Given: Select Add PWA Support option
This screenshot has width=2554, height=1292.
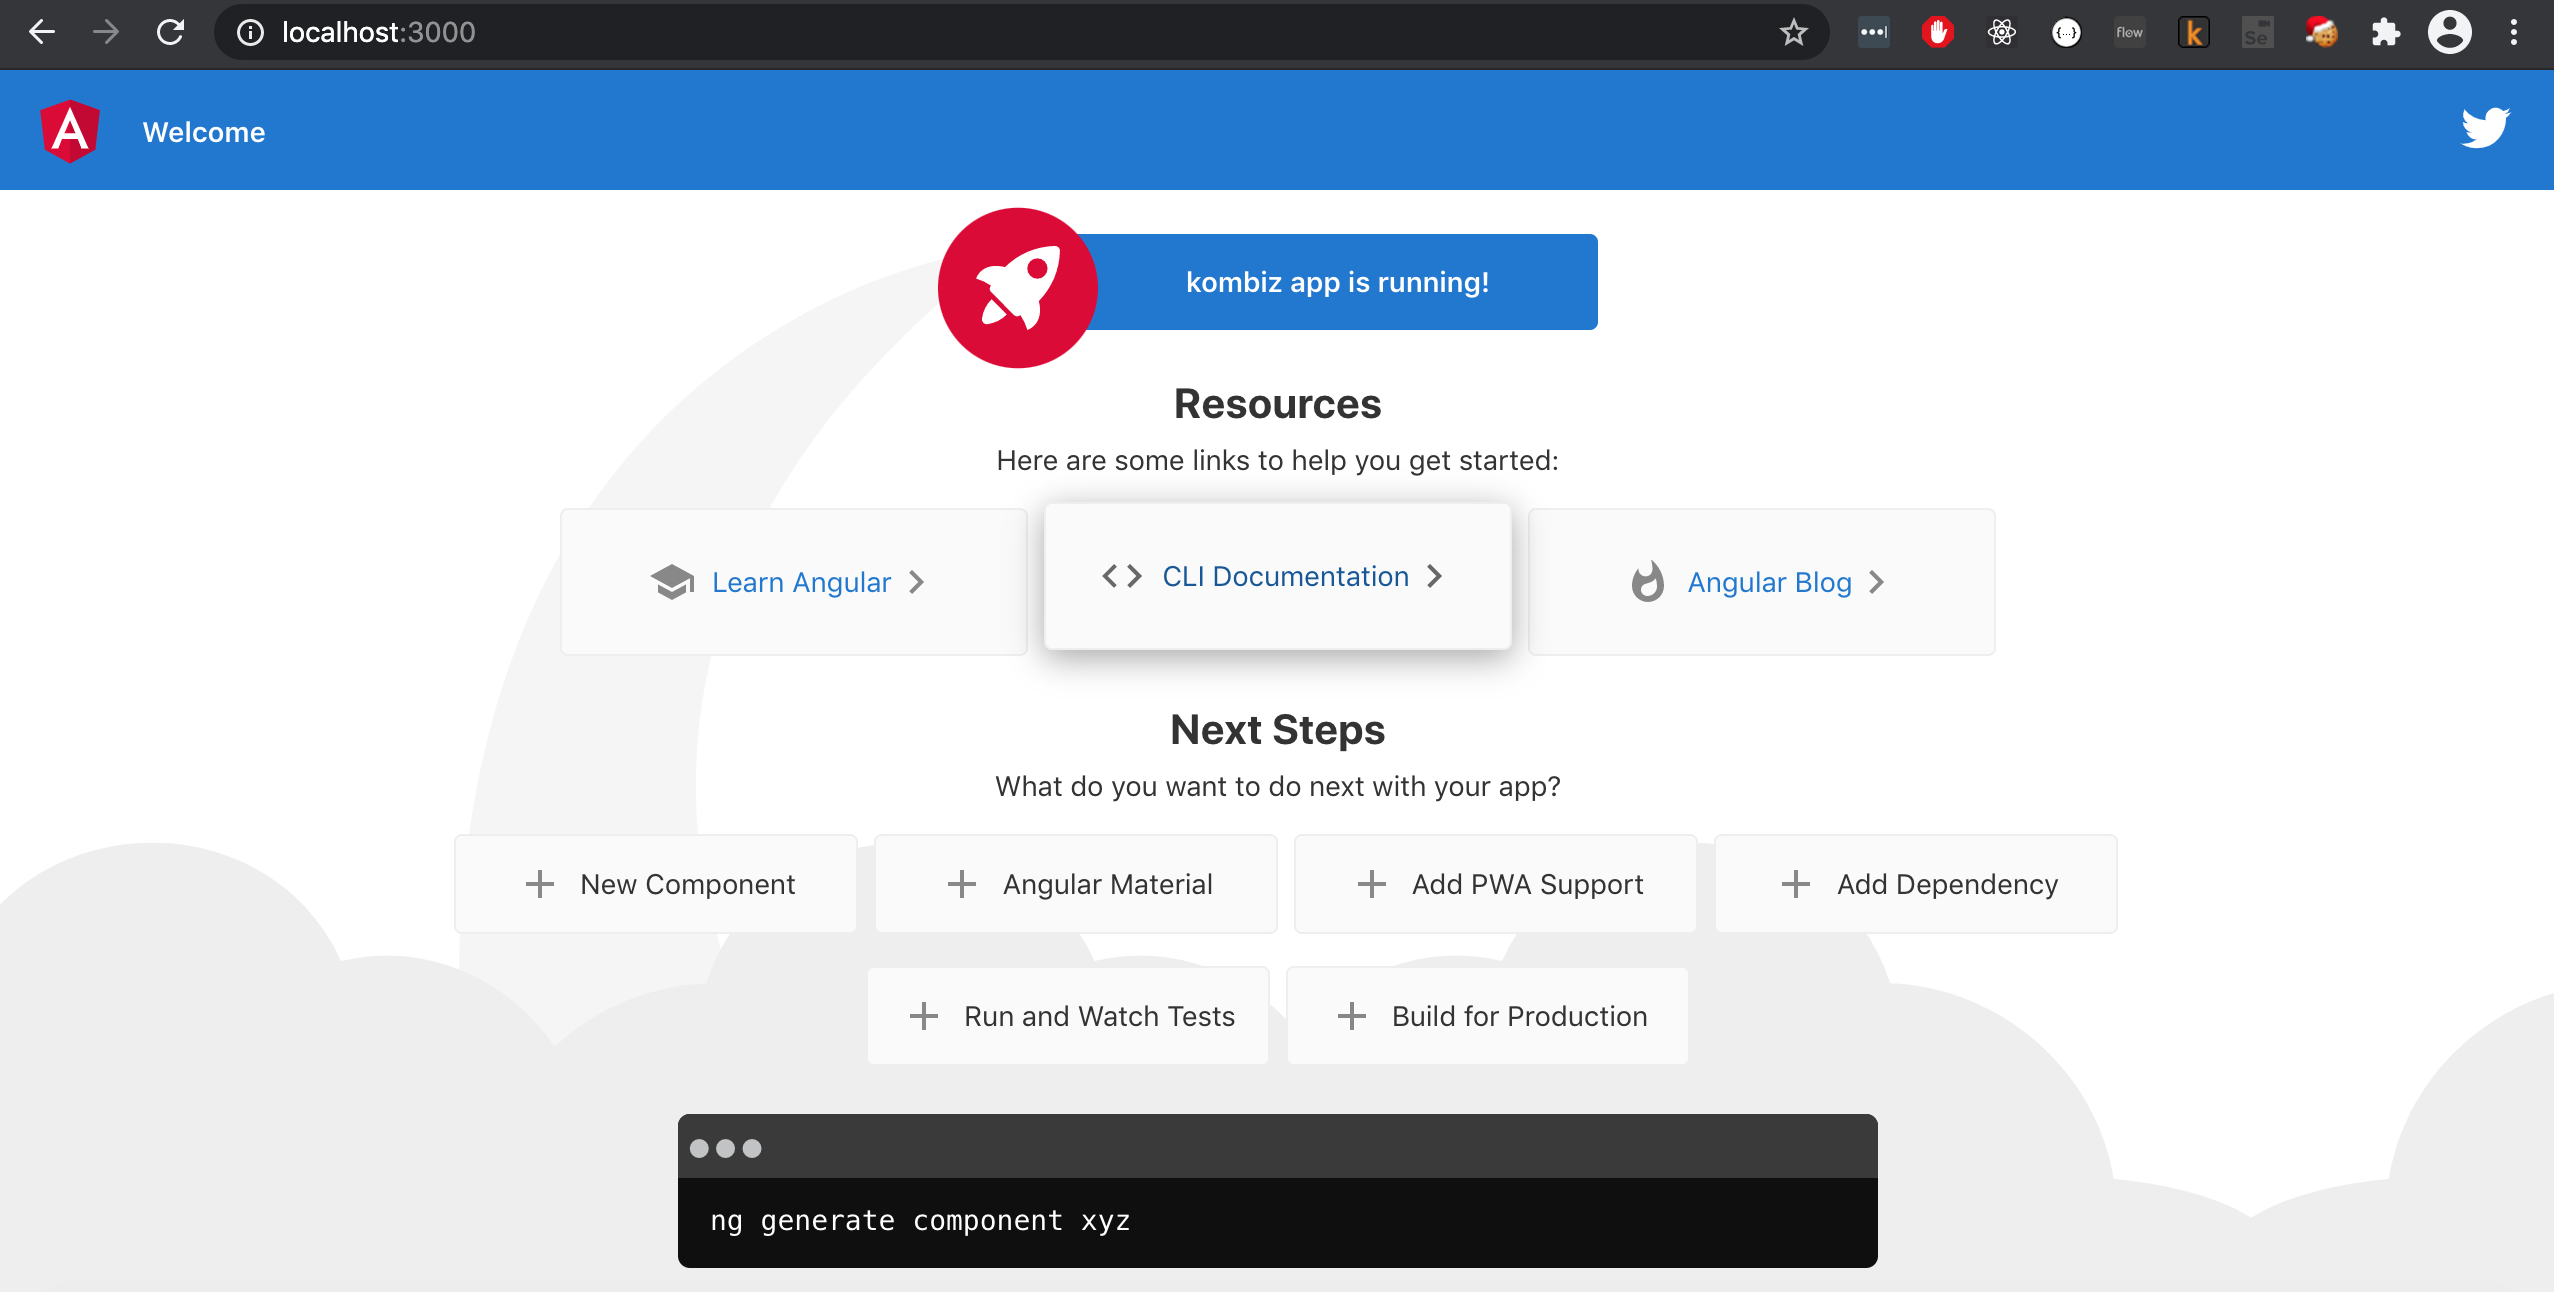Looking at the screenshot, I should pos(1496,883).
